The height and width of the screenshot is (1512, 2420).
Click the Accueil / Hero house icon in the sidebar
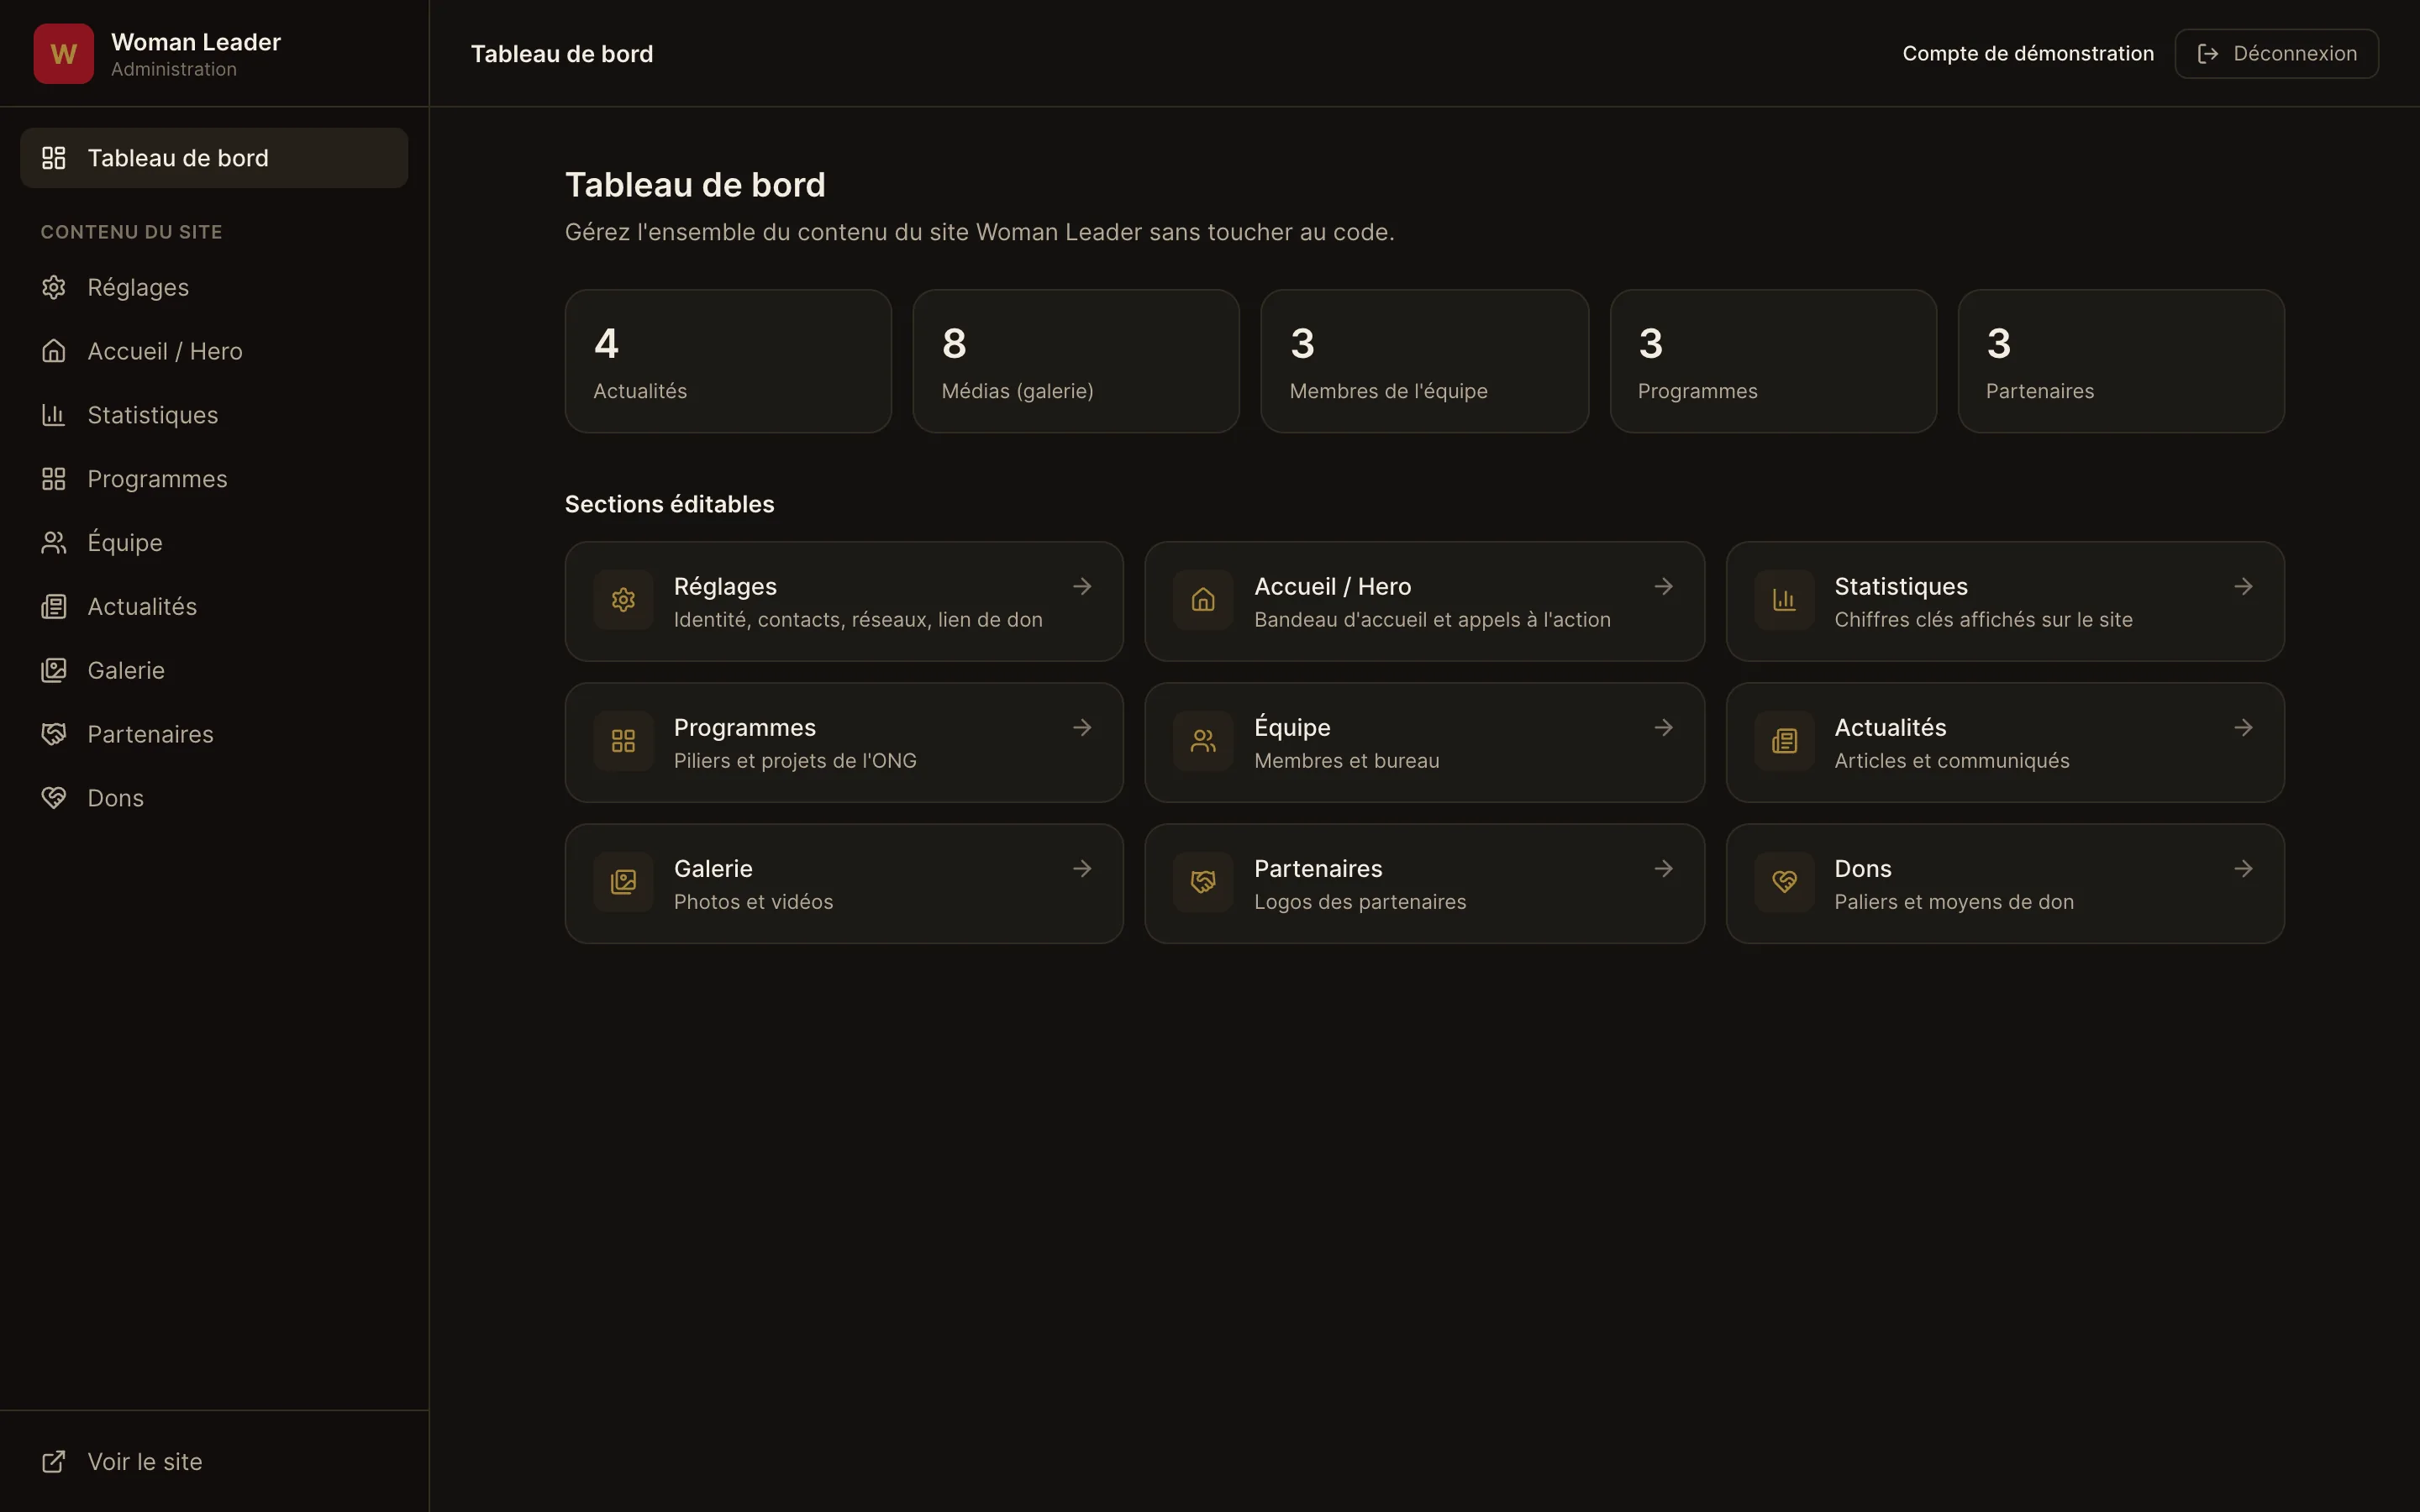click(54, 351)
